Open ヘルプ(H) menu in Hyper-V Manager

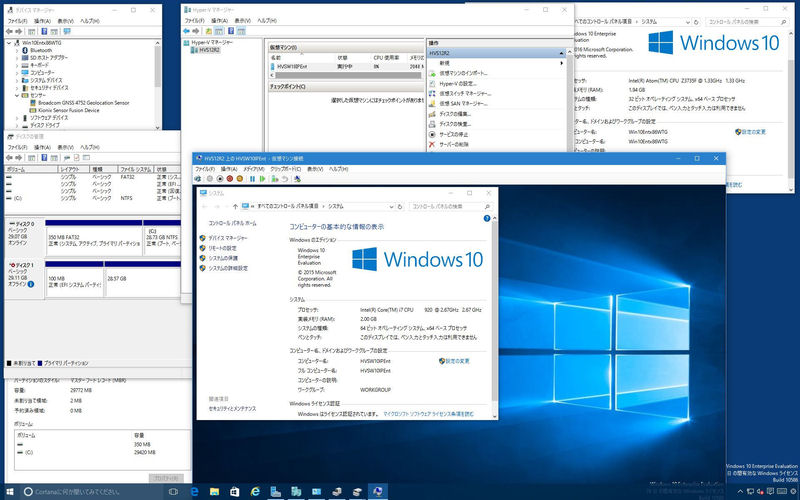coord(267,21)
